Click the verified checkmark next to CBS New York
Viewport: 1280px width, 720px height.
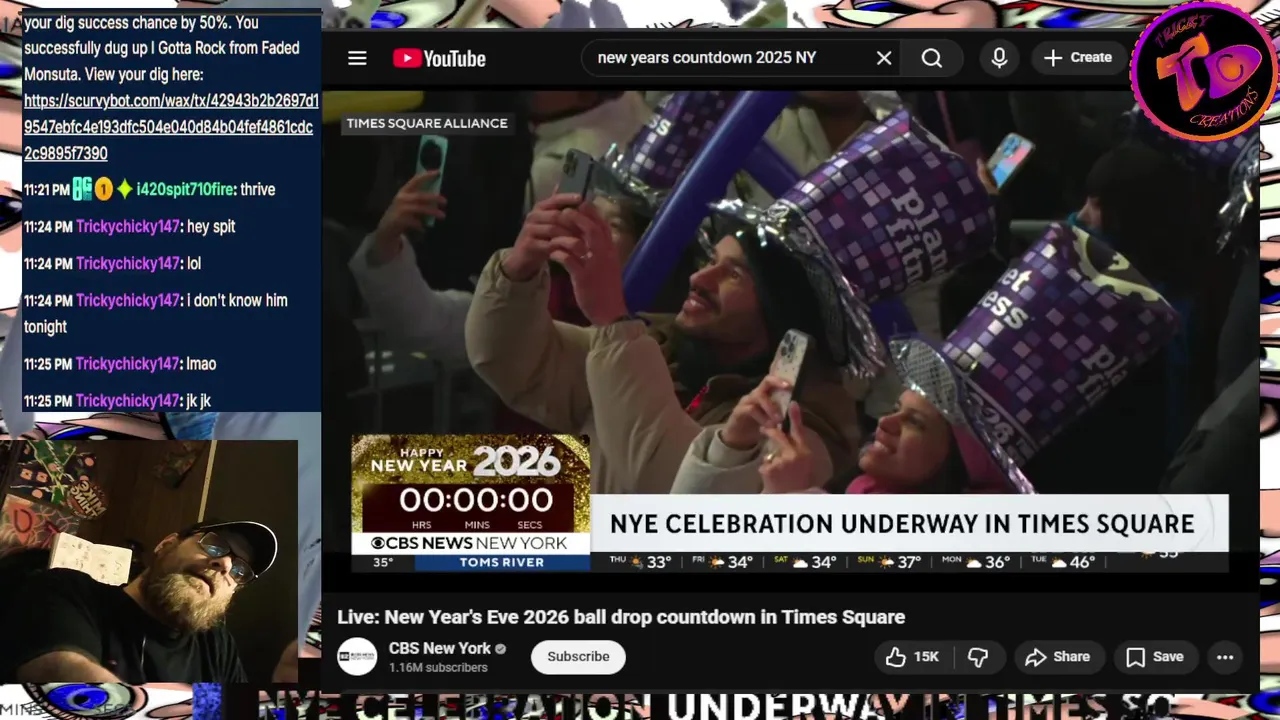pyautogui.click(x=500, y=649)
